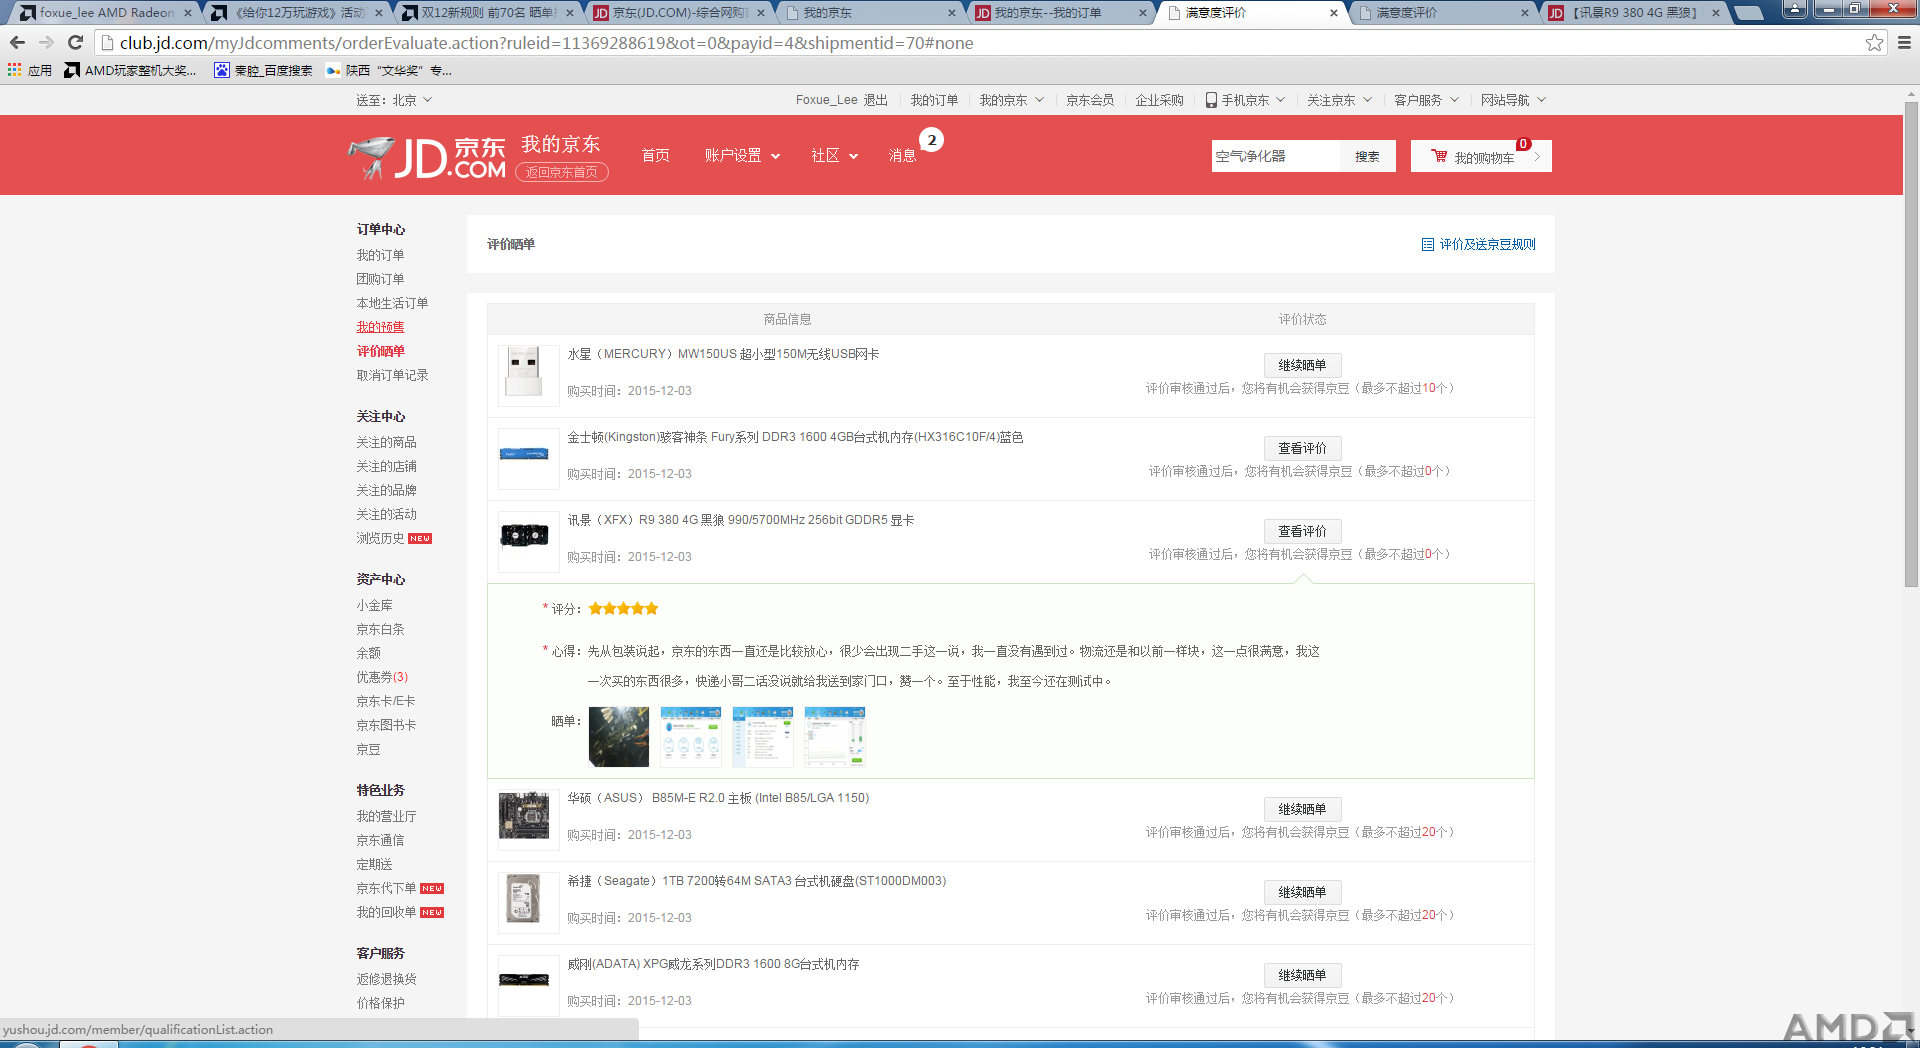Expand the 送至 北京 location dropdown
The width and height of the screenshot is (1920, 1048).
(x=394, y=100)
